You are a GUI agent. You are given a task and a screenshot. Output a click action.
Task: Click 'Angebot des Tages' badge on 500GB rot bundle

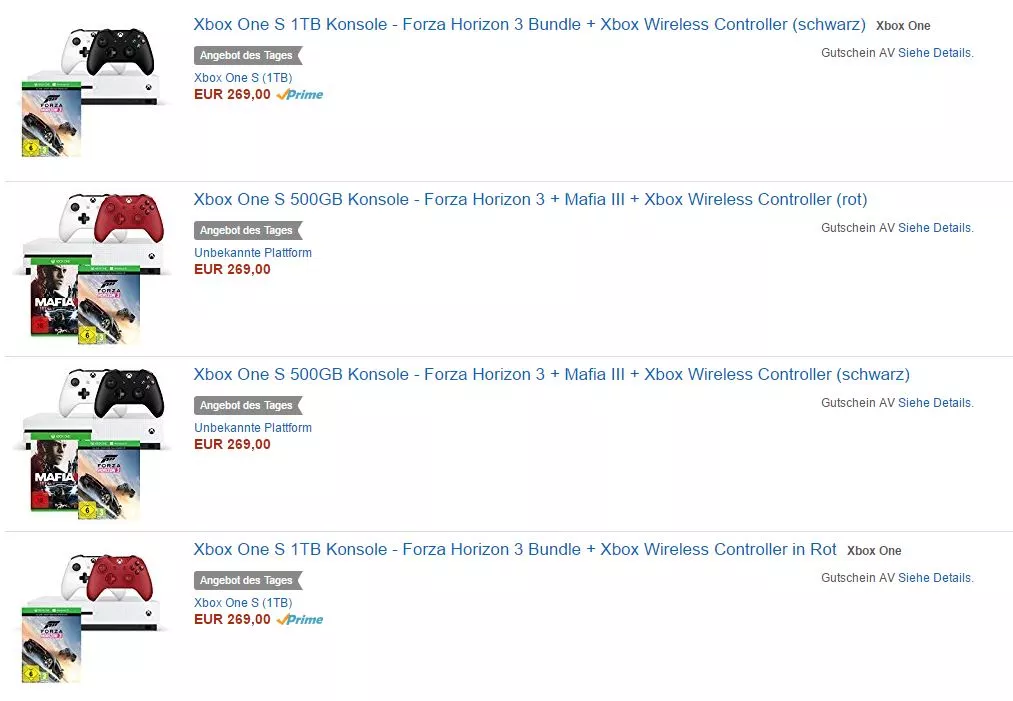[246, 231]
